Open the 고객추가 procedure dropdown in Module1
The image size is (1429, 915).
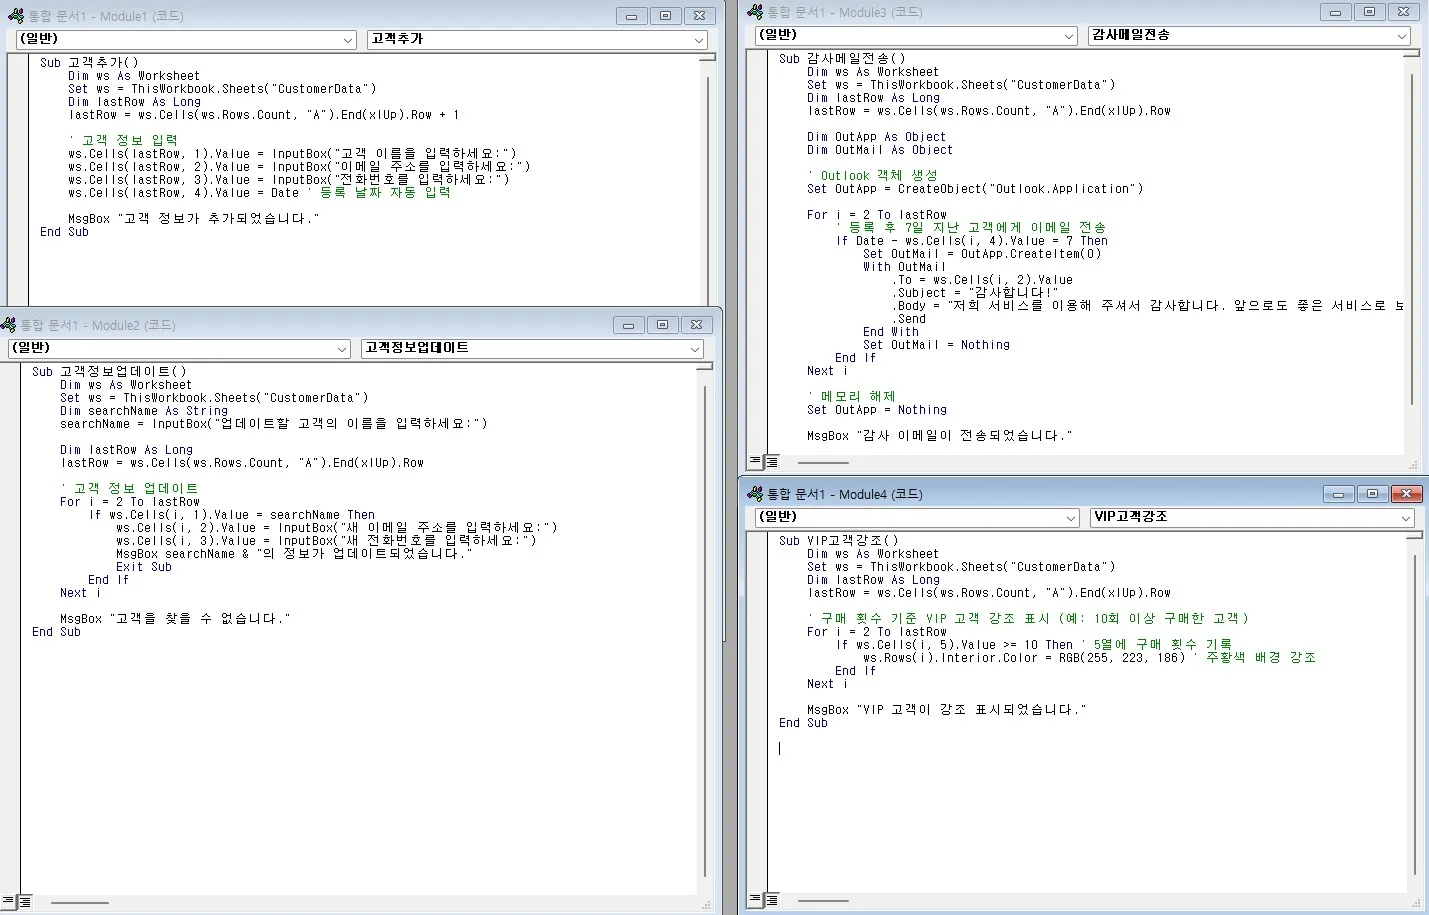[x=699, y=40]
